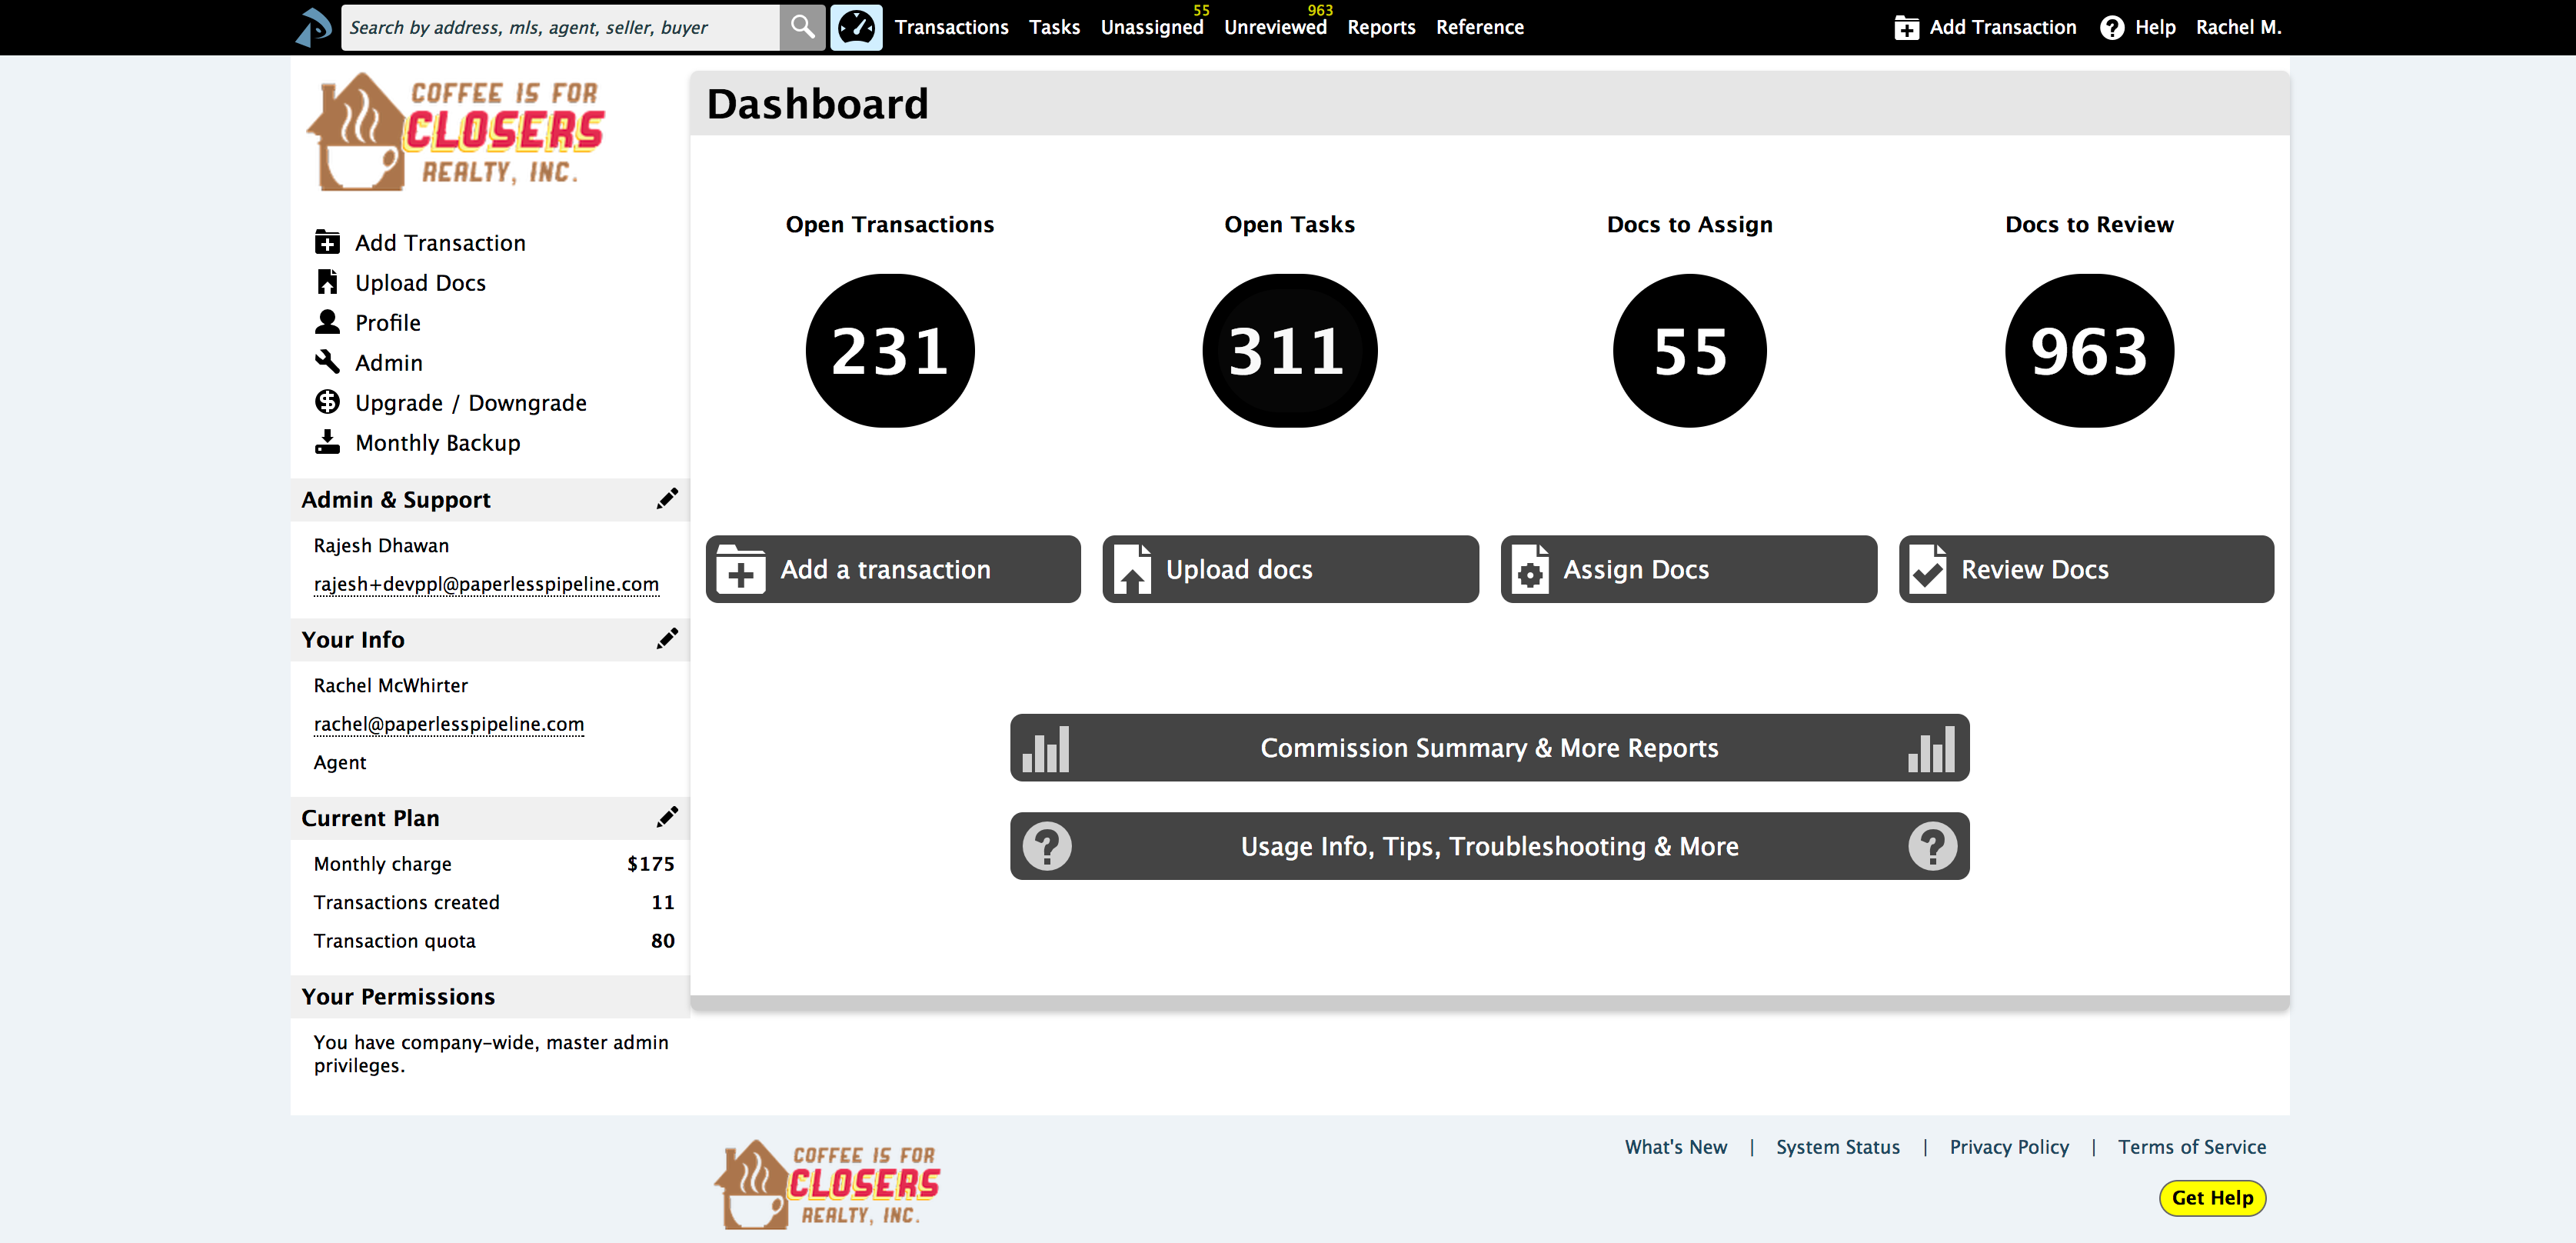
Task: Click Monthly Backup download icon
Action: pyautogui.click(x=327, y=442)
